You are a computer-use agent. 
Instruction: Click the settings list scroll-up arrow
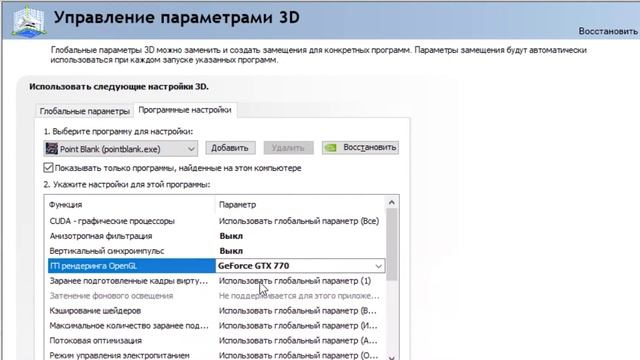pos(391,202)
